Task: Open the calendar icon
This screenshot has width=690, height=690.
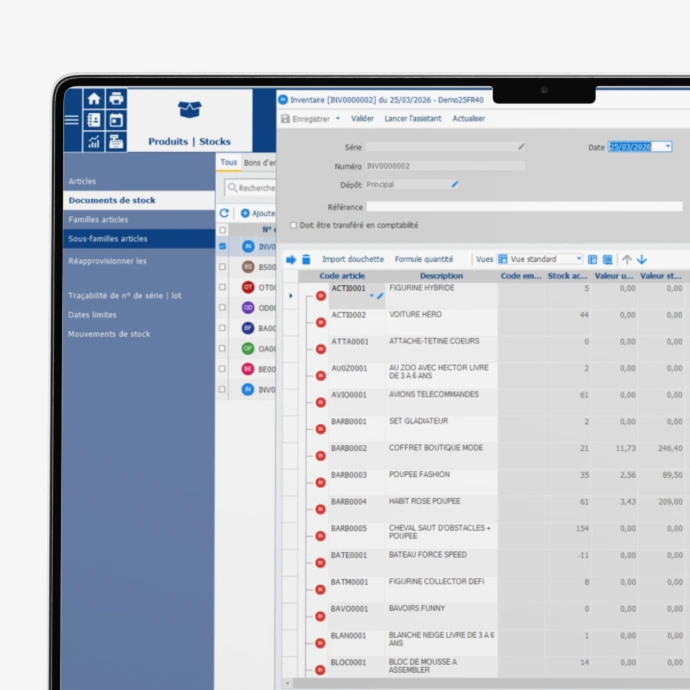Action: click(116, 120)
